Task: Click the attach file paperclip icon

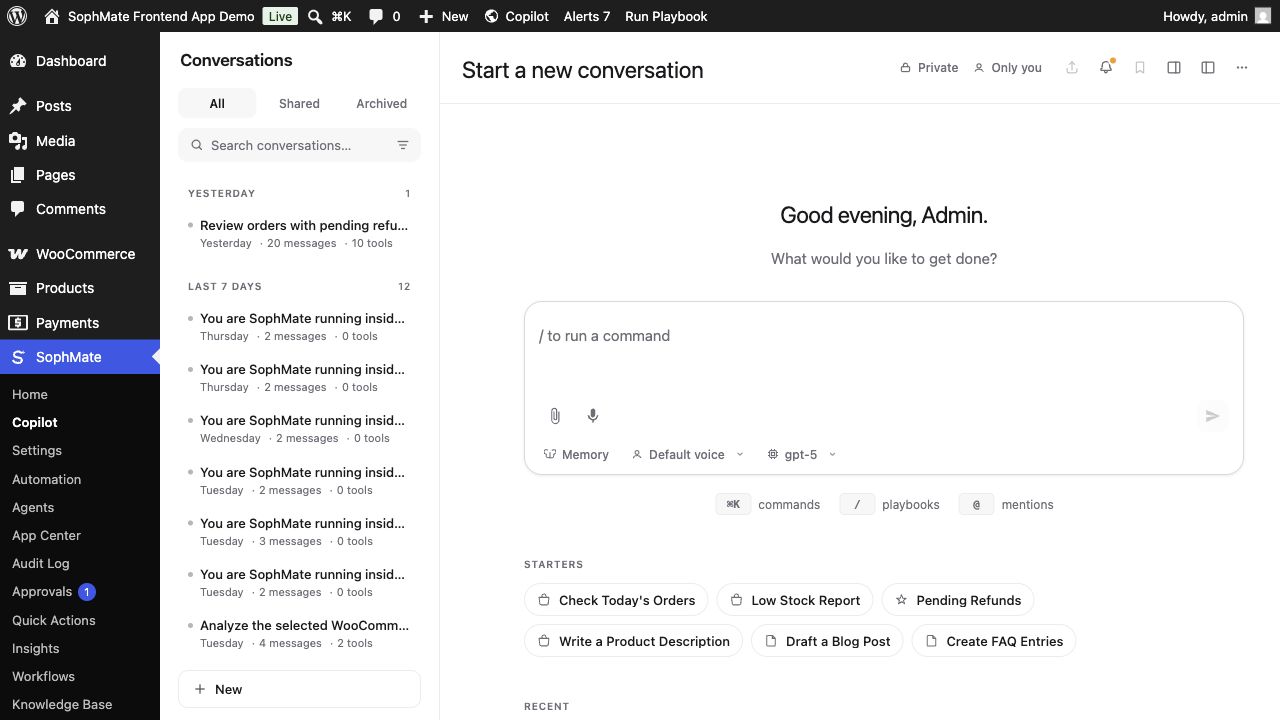Action: [555, 416]
